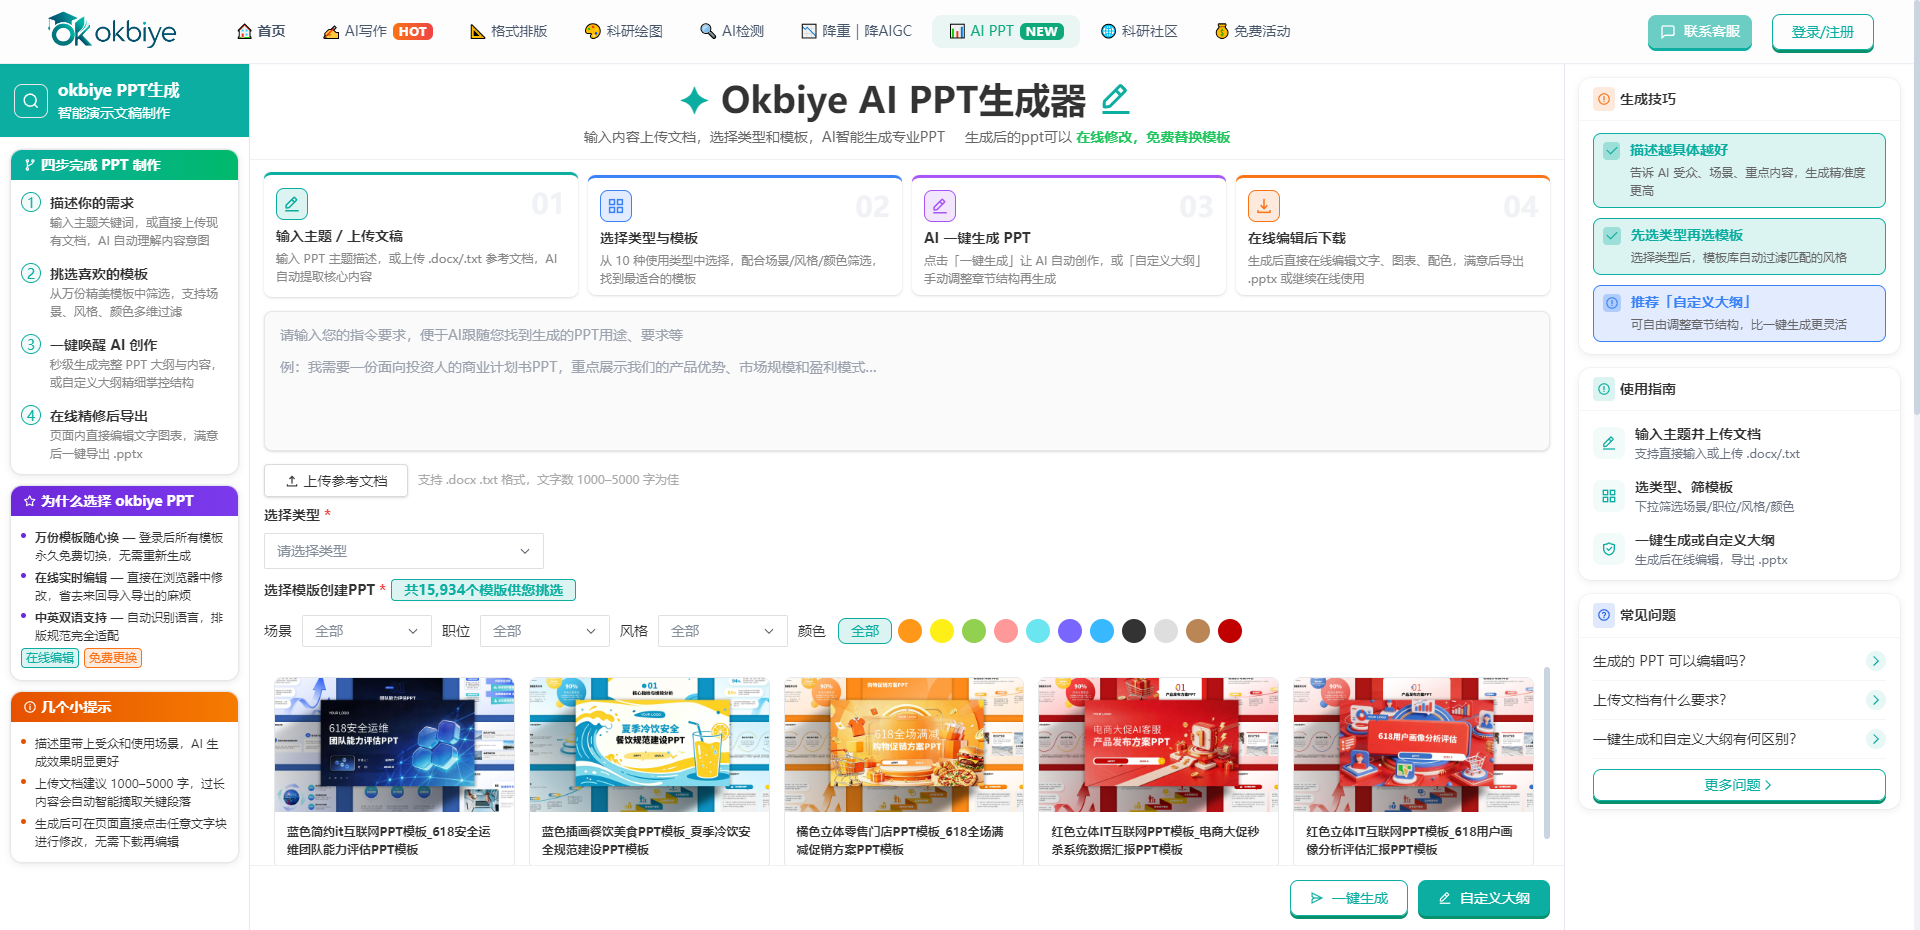Select the 夏季冷饮安全规范建设 template thumbnail

tap(649, 745)
